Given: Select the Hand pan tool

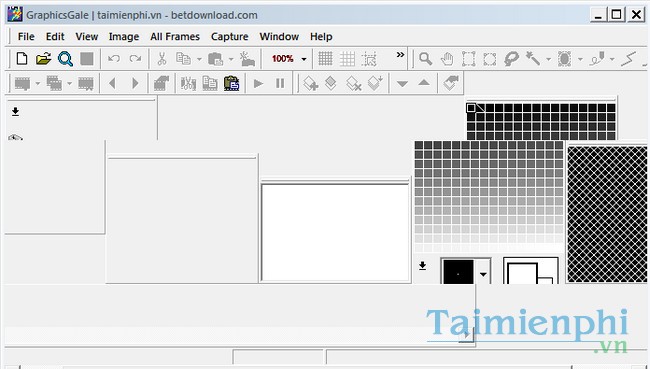Looking at the screenshot, I should coord(447,59).
